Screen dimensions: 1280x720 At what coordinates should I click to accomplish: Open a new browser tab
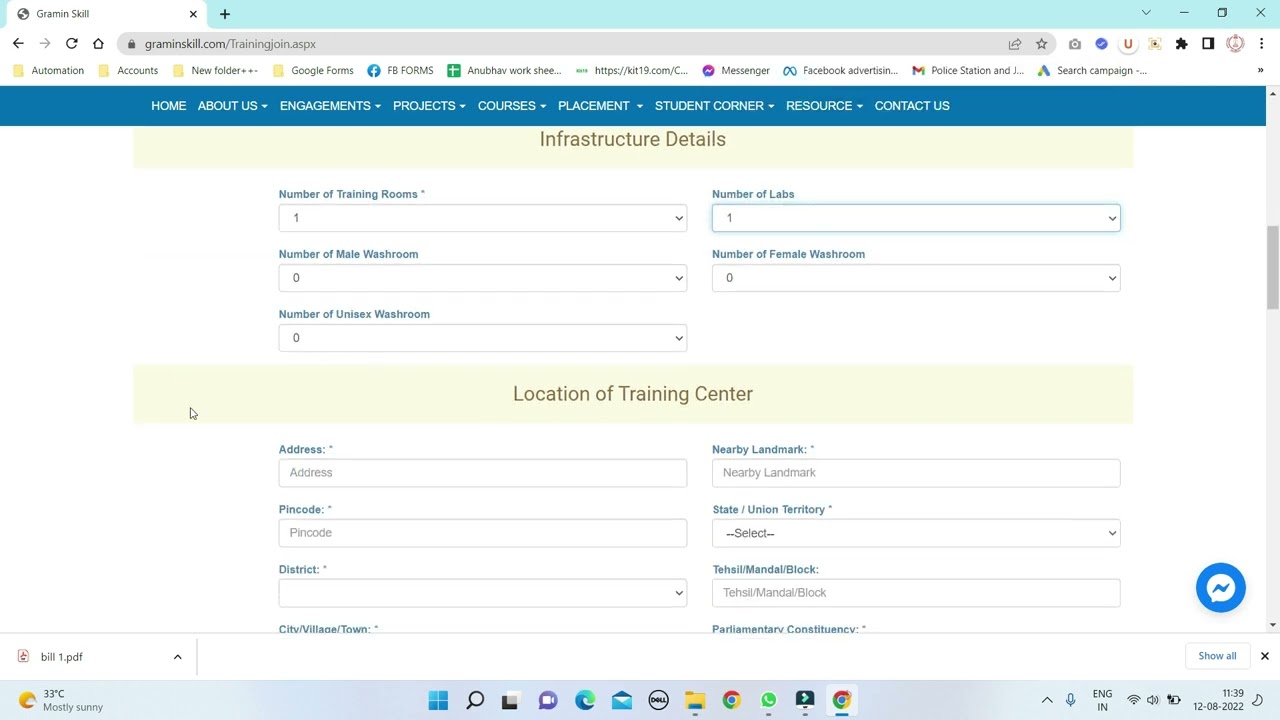point(225,14)
